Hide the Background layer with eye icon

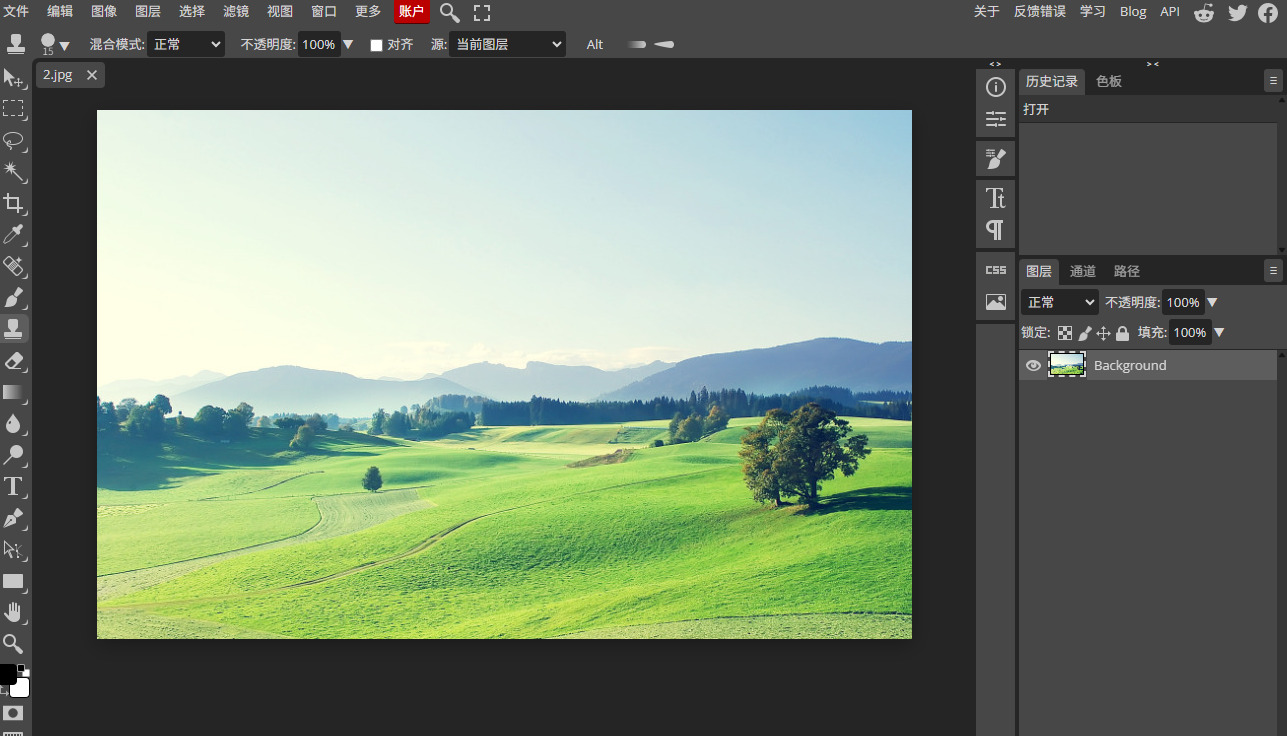[1033, 366]
